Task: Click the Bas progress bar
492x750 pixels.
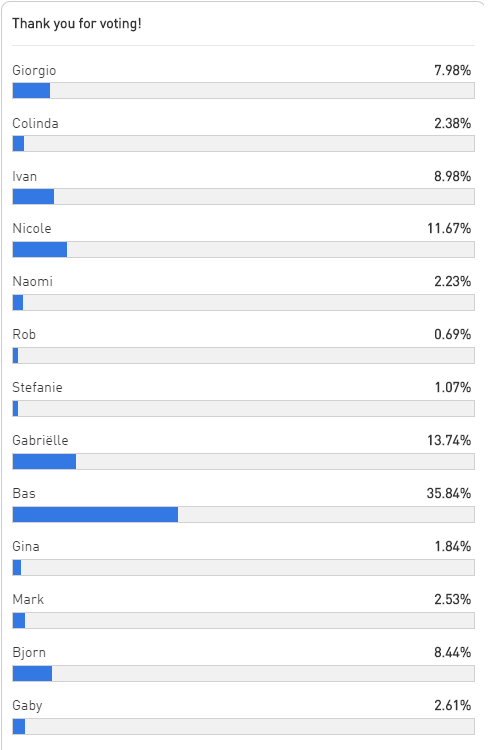Action: [x=243, y=515]
